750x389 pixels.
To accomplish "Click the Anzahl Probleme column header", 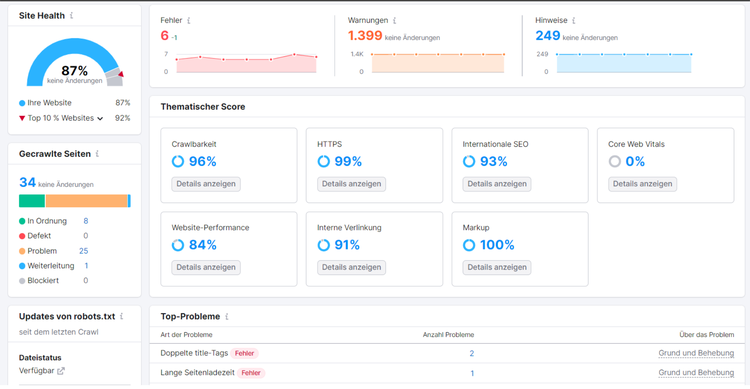I will (448, 335).
